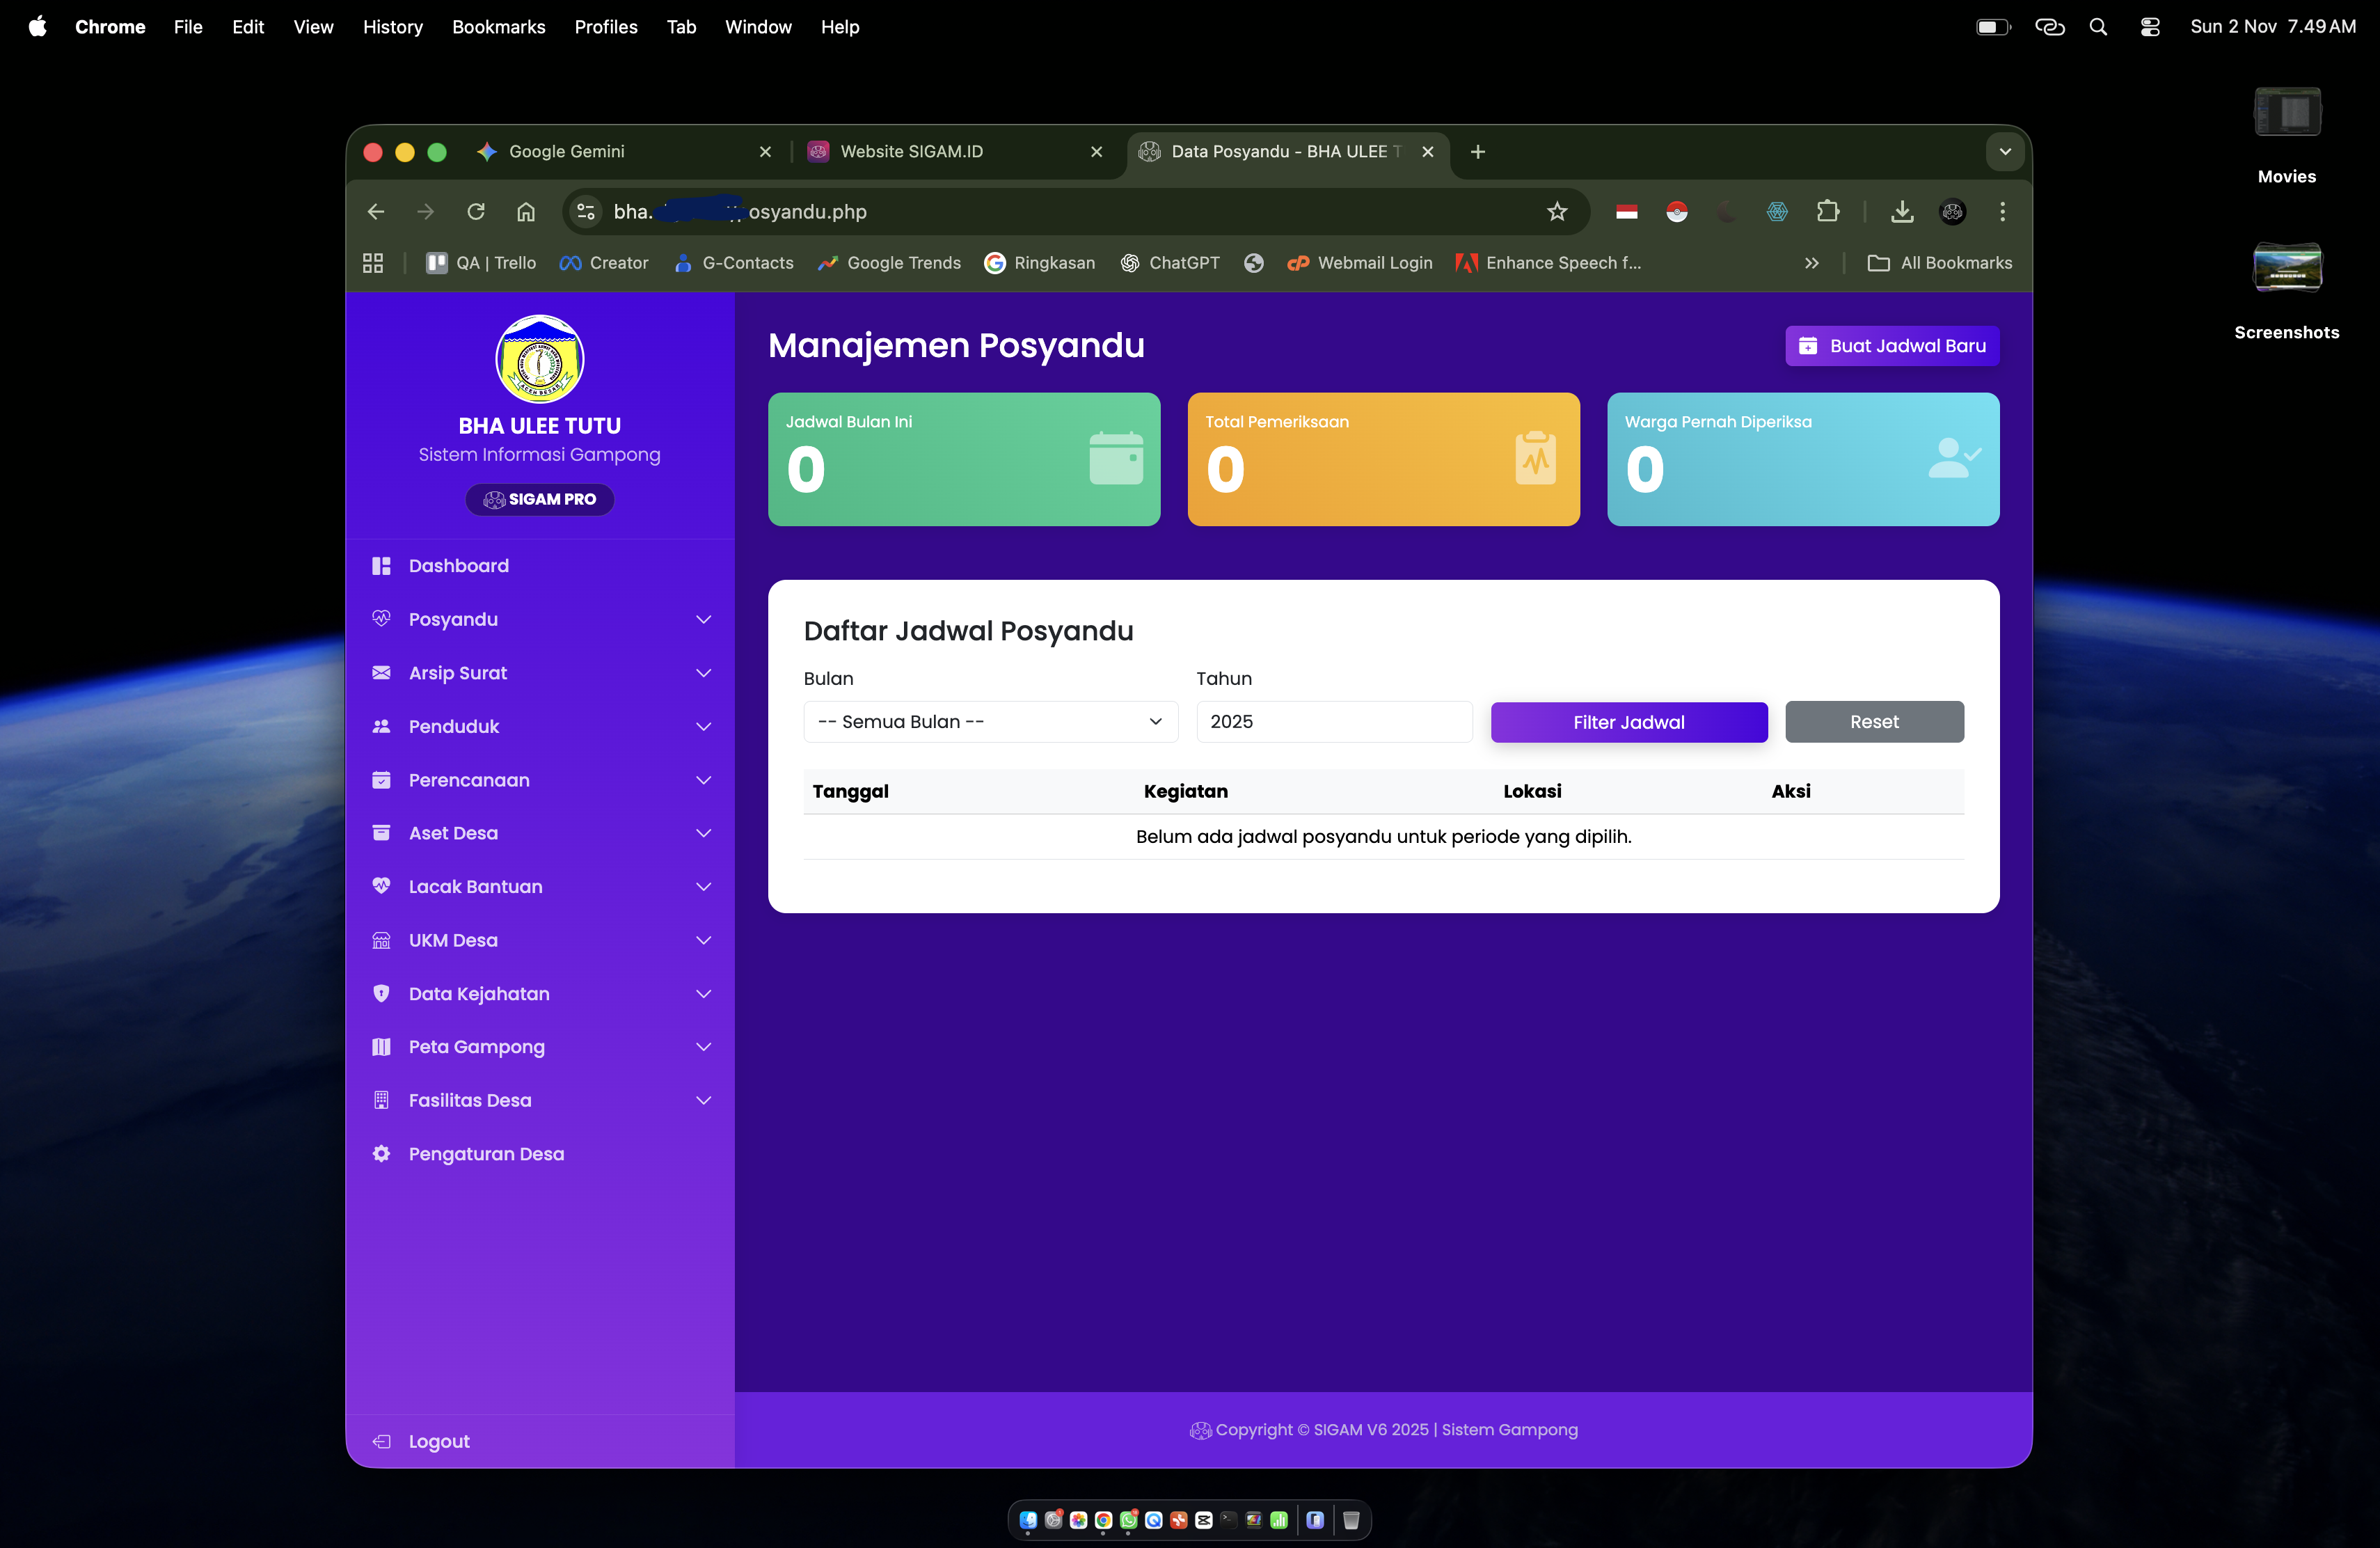Open Chrome extensions puzzle icon
The image size is (2380, 1548).
pyautogui.click(x=1827, y=211)
